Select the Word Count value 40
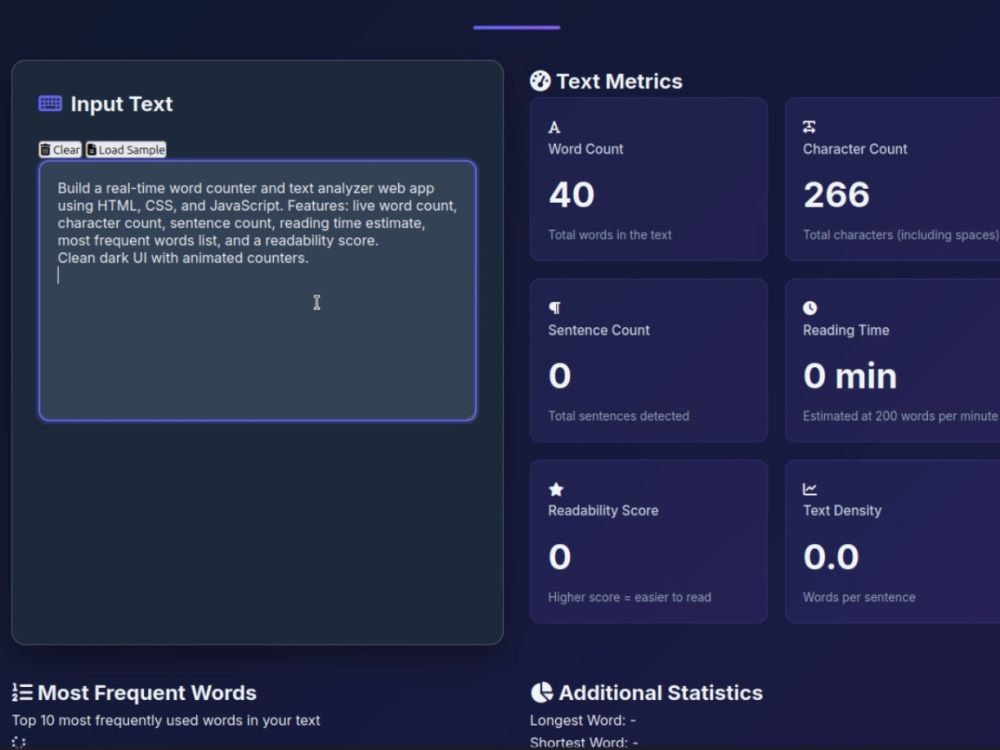Screen dimensions: 1000x750 click(571, 195)
